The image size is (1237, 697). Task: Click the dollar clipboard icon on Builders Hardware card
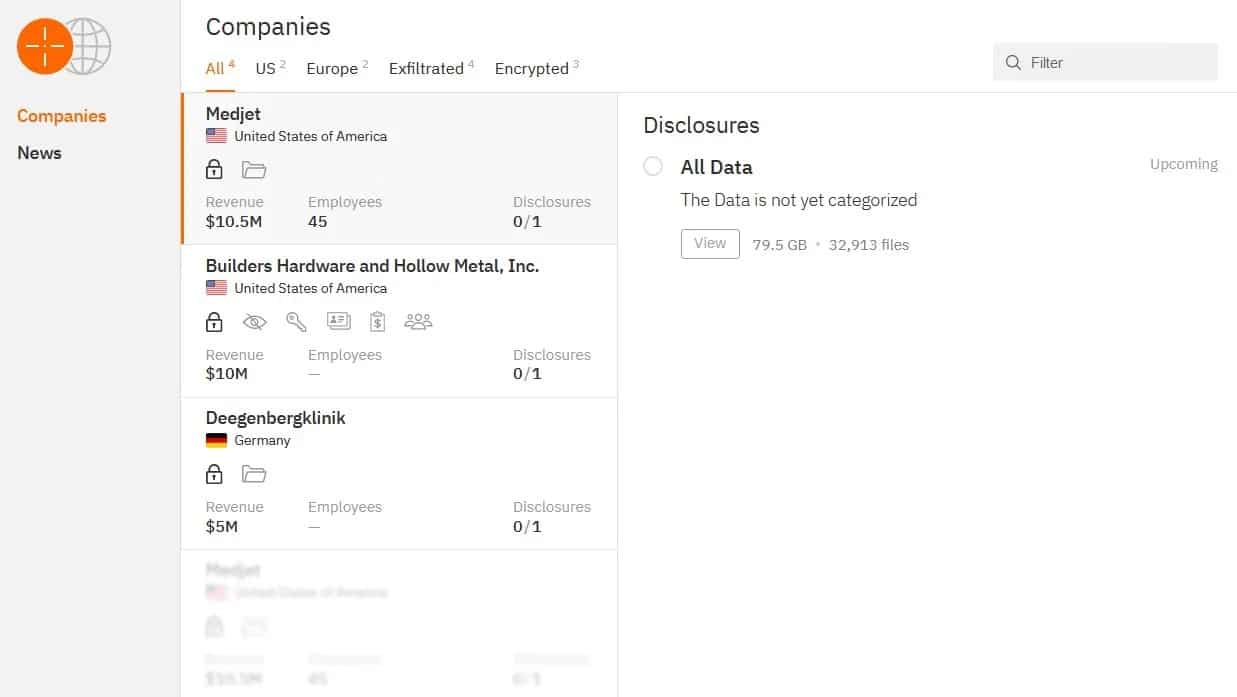pos(377,322)
